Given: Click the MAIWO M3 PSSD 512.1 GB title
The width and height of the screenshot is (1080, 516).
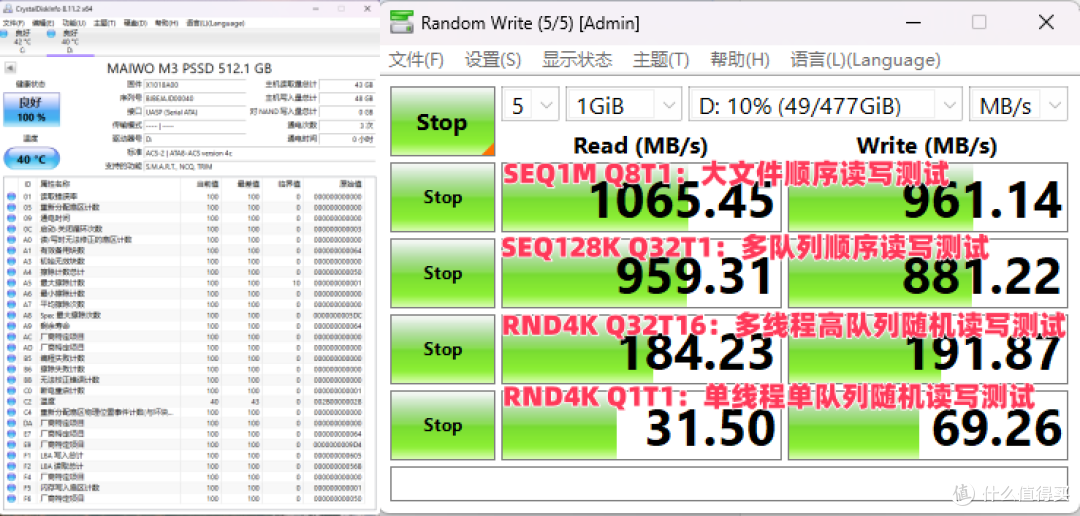Looking at the screenshot, I should coord(189,68).
